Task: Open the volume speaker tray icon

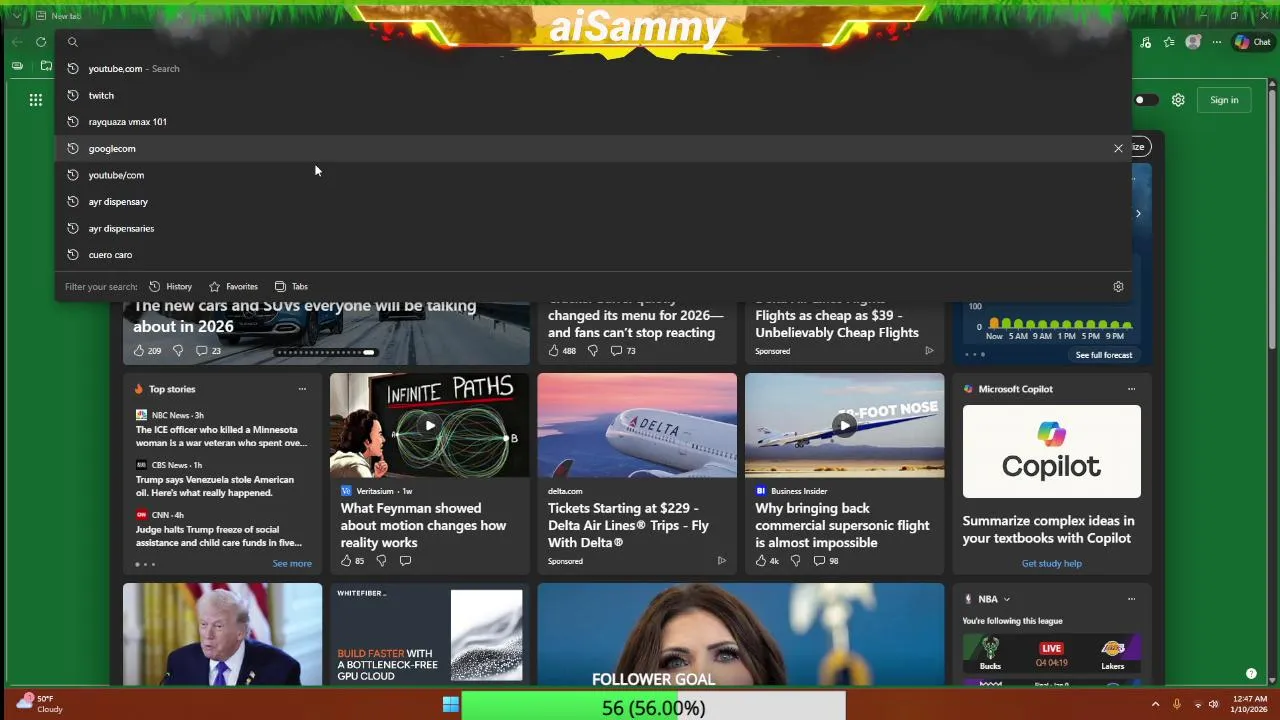Action: (x=1213, y=705)
